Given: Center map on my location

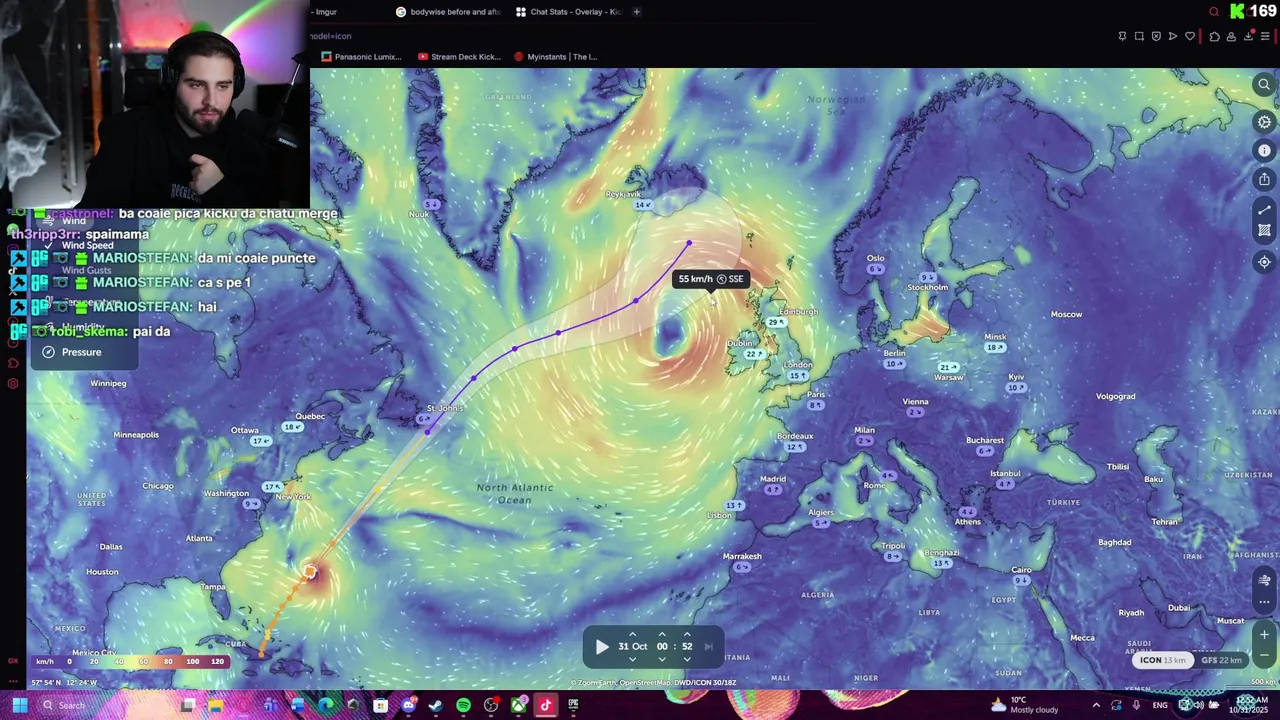Looking at the screenshot, I should coord(1264,262).
